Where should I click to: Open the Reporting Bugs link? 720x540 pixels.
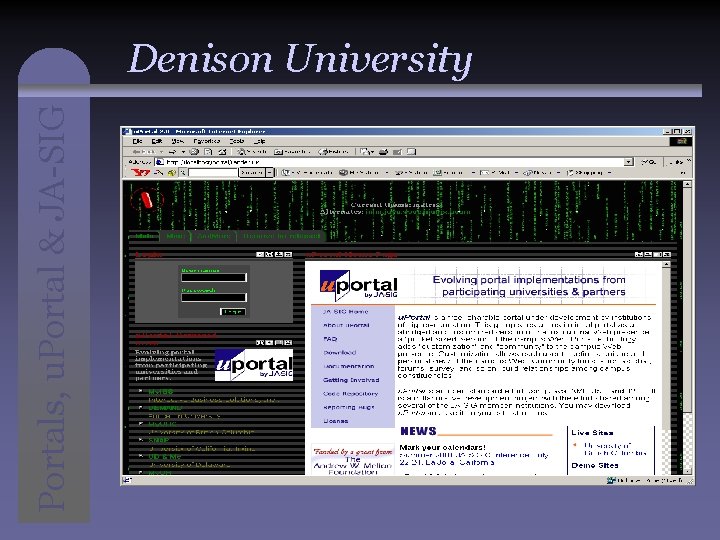pos(349,407)
